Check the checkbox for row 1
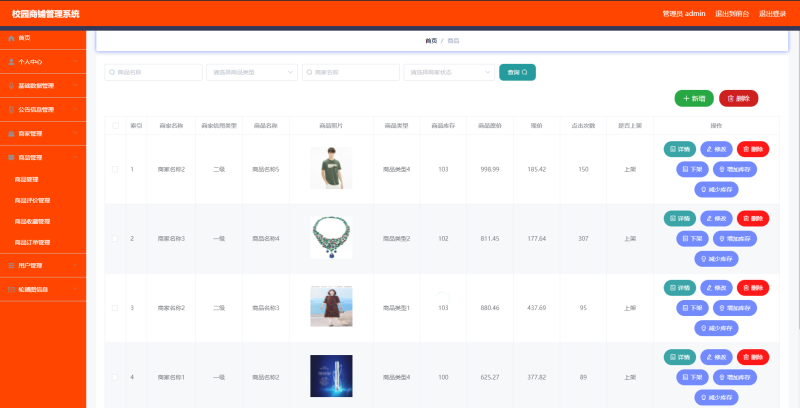Screen dimensions: 800x408 click(115, 169)
